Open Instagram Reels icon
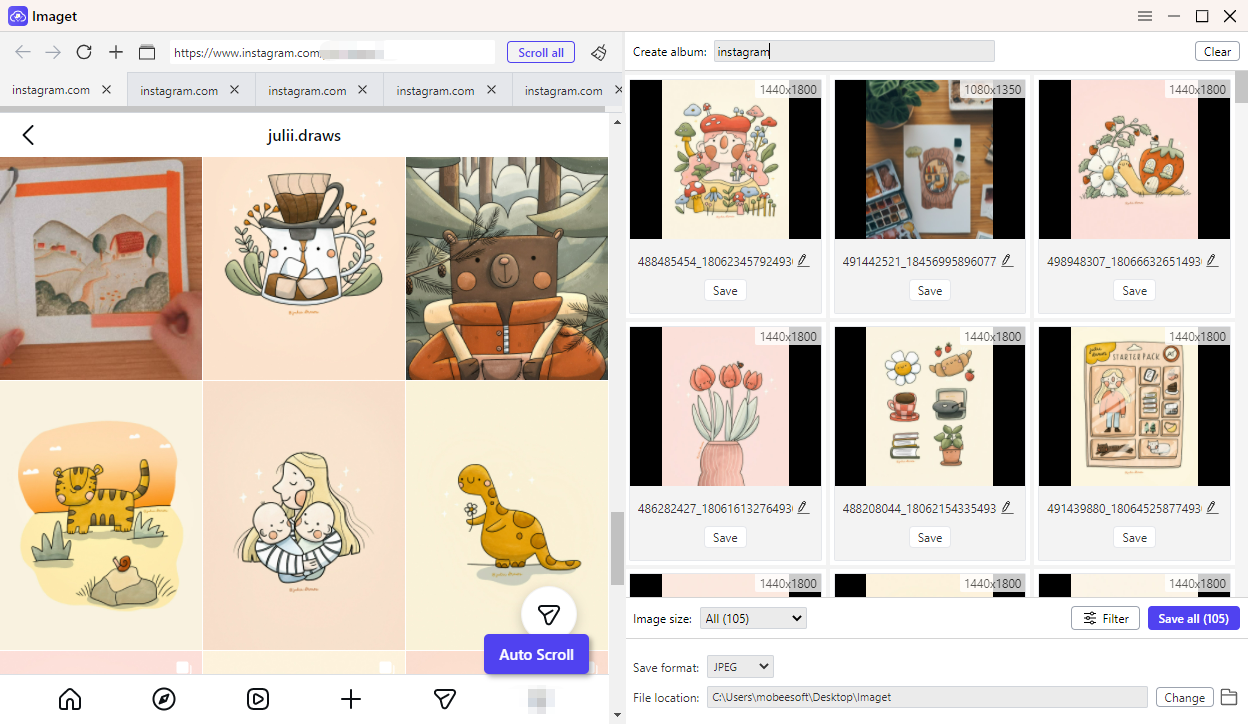1248x724 pixels. tap(257, 699)
